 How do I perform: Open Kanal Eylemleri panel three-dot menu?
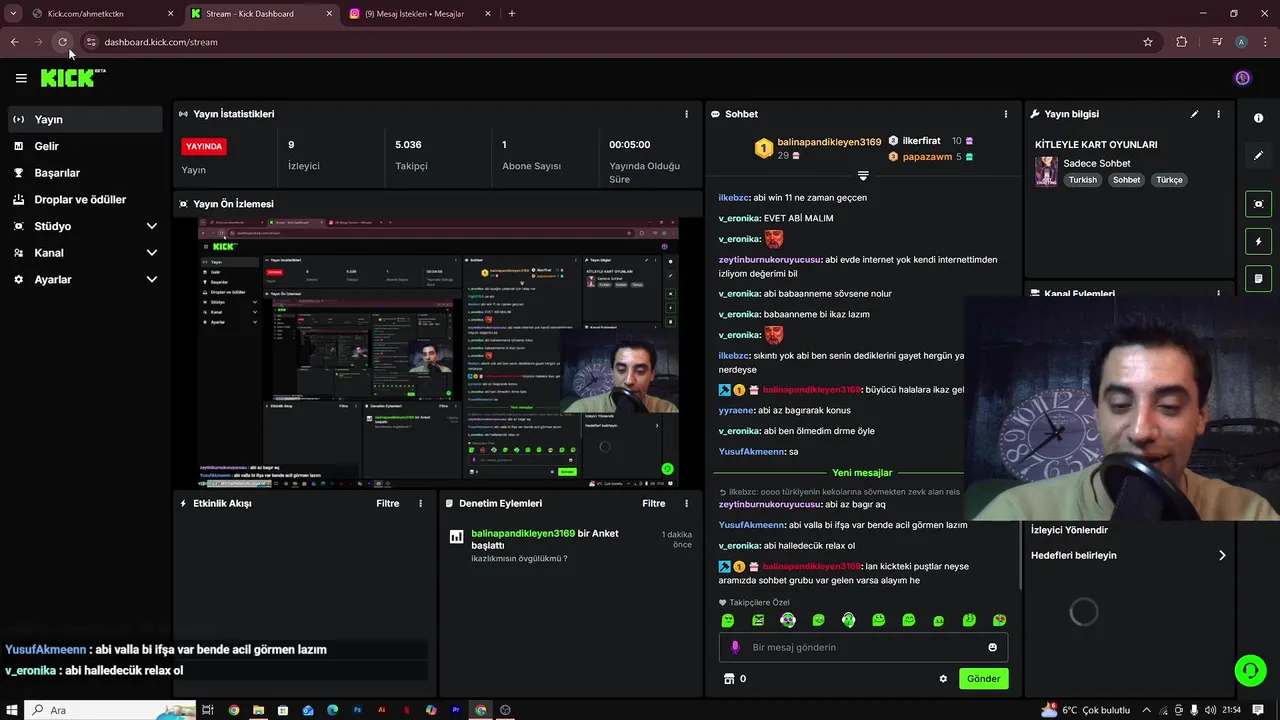(x=1218, y=294)
